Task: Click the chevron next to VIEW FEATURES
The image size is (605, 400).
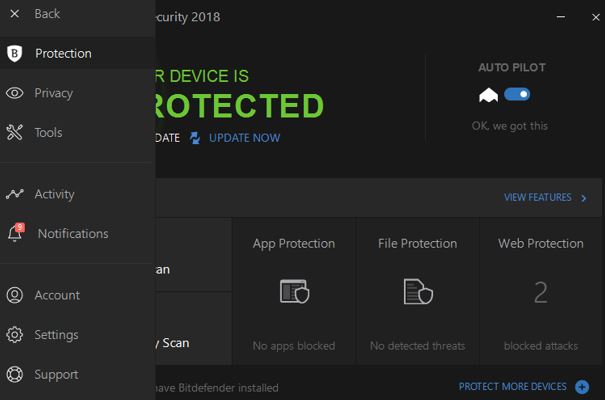Action: click(584, 198)
